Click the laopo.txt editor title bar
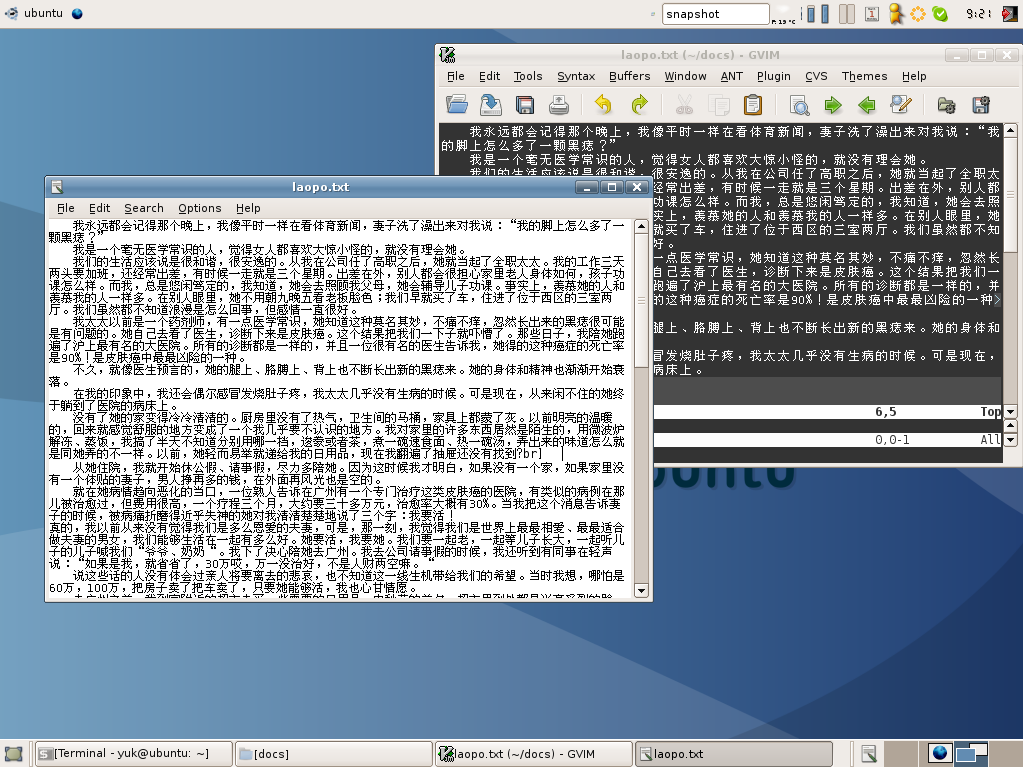The width and height of the screenshot is (1023, 767). [320, 187]
